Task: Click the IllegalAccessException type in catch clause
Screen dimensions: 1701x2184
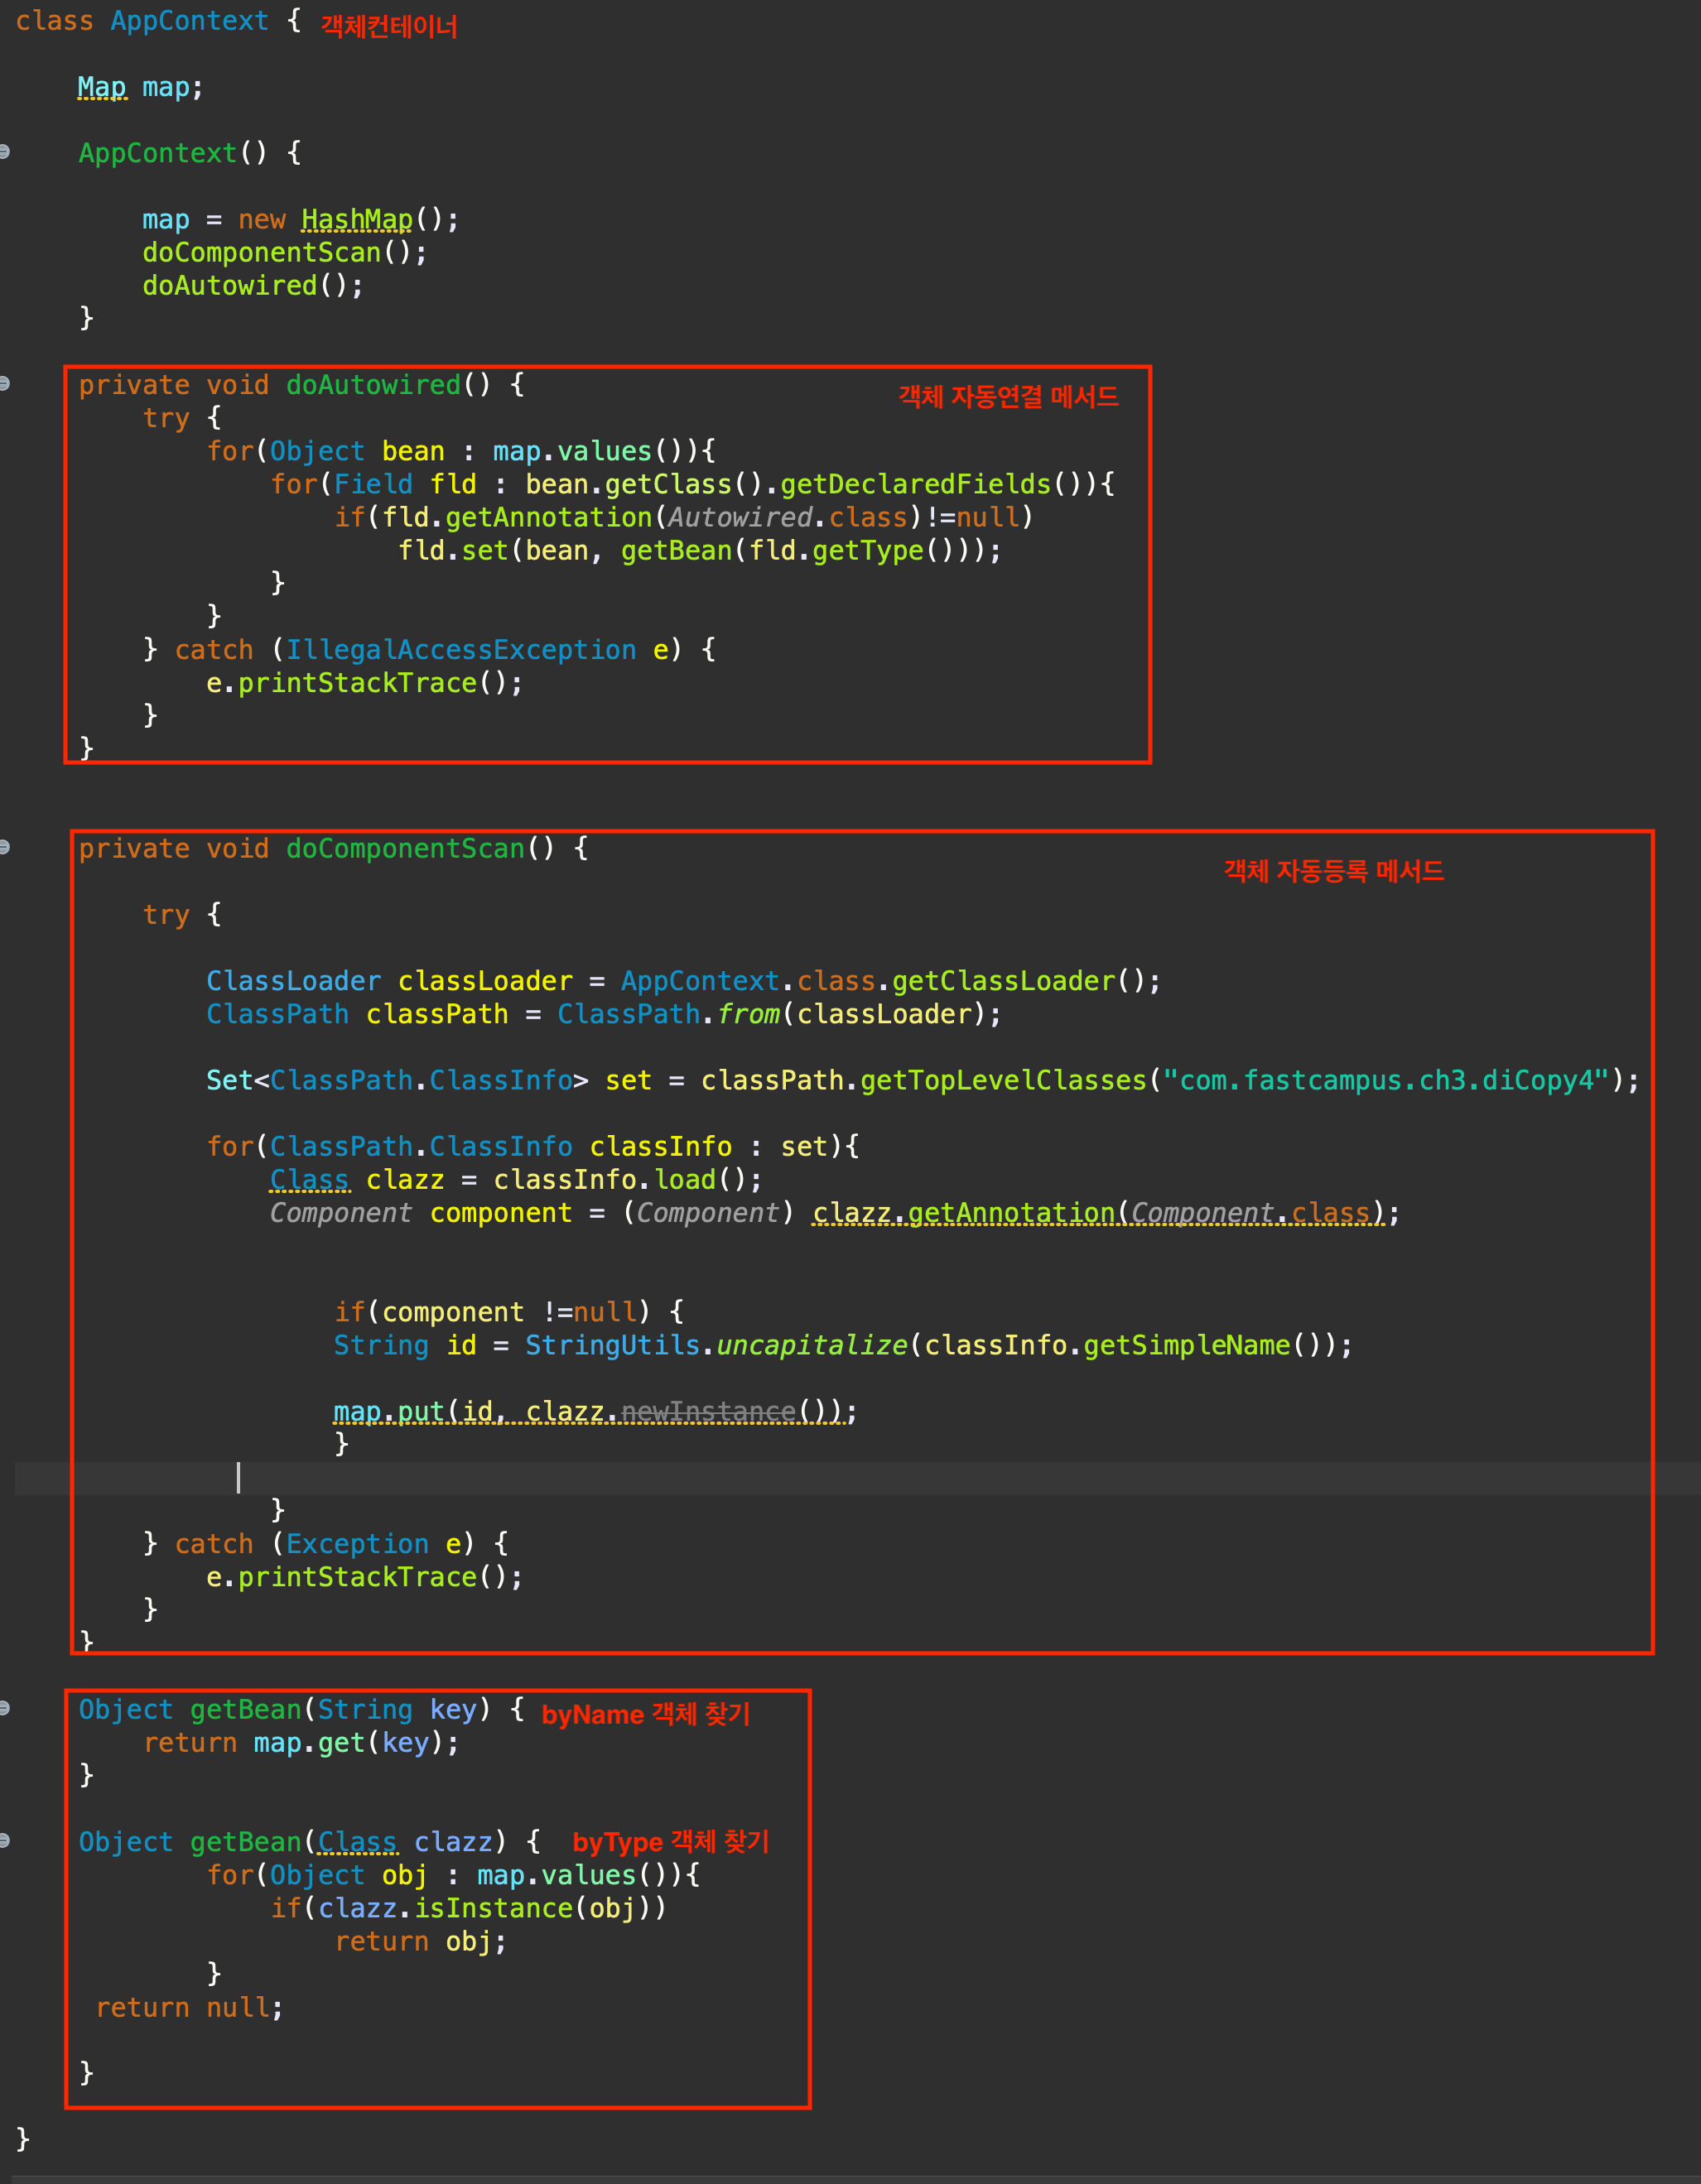Action: click(461, 650)
